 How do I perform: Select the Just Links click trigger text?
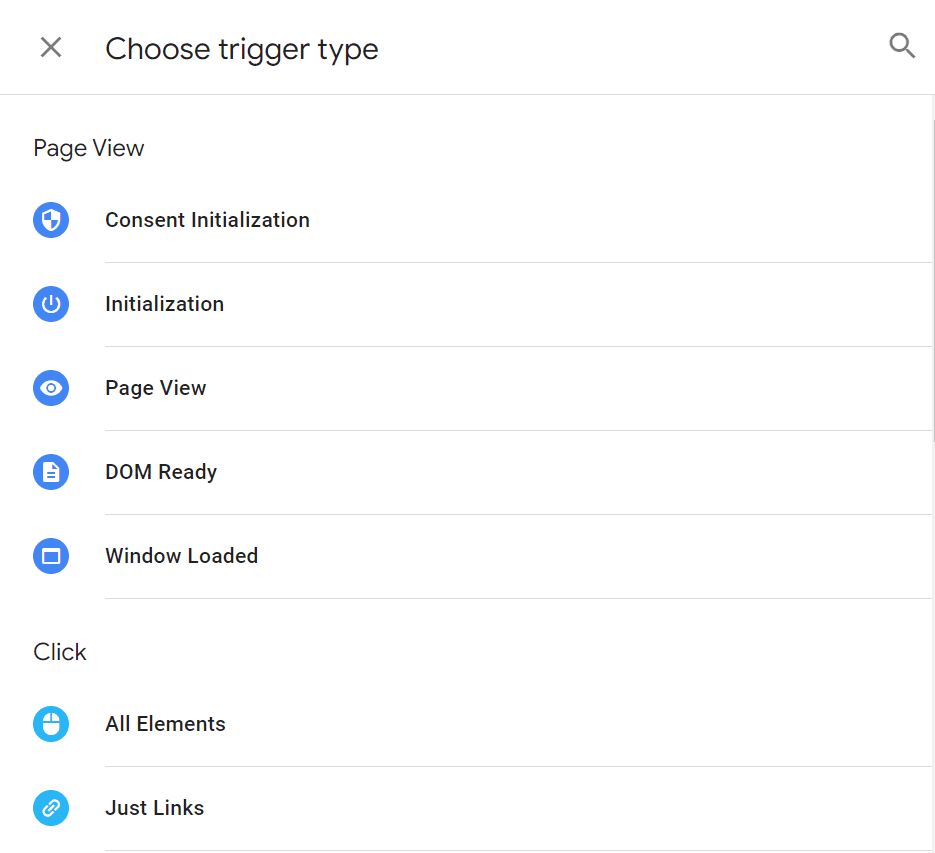(154, 808)
